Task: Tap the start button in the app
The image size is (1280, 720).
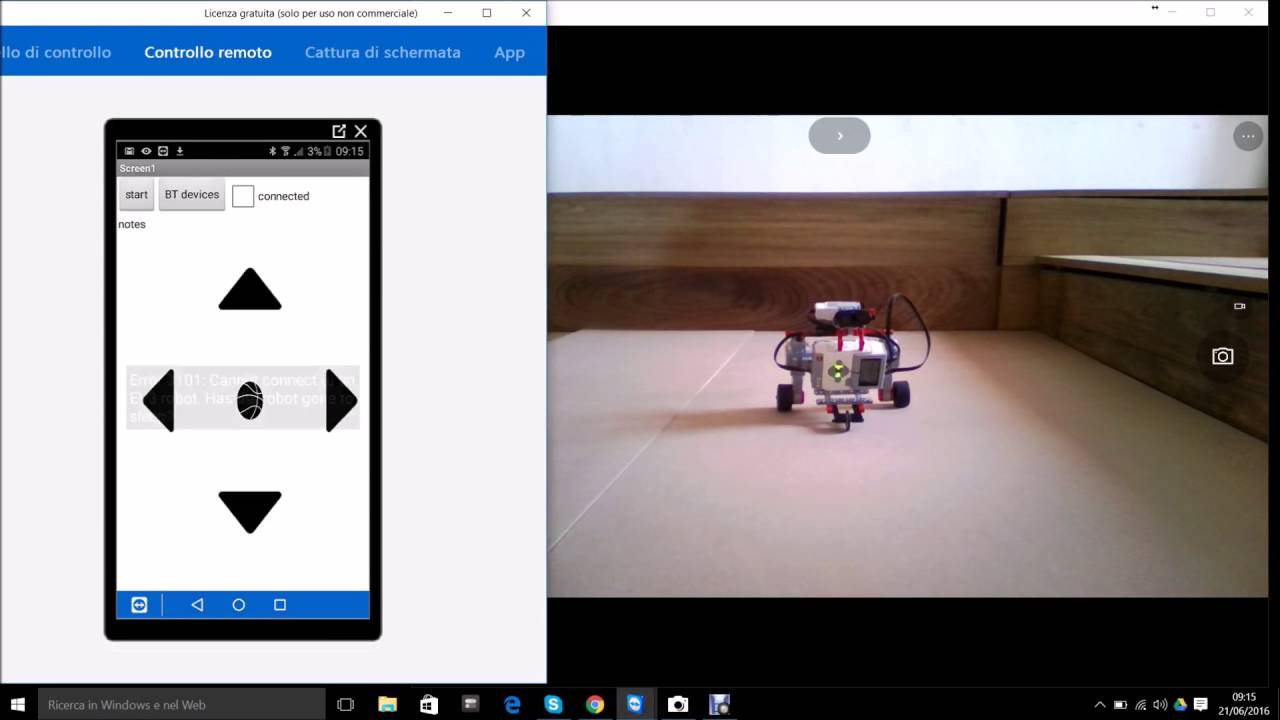Action: click(x=136, y=195)
